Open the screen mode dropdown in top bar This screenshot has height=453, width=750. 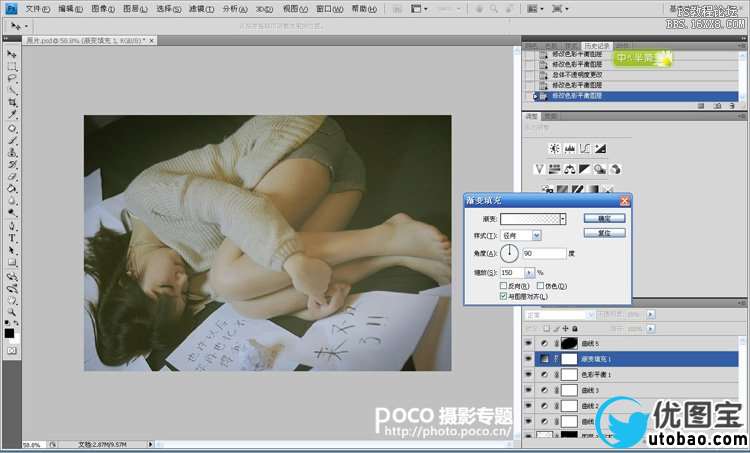560,9
